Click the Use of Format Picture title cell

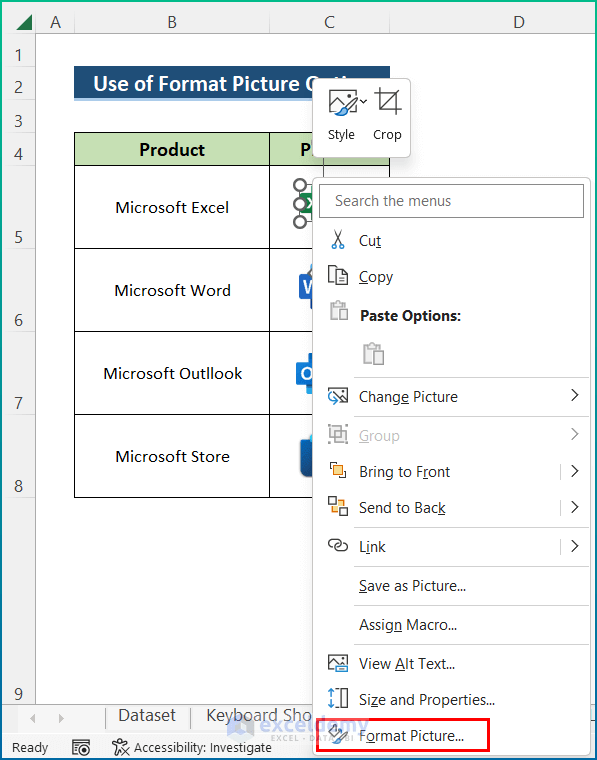click(194, 83)
